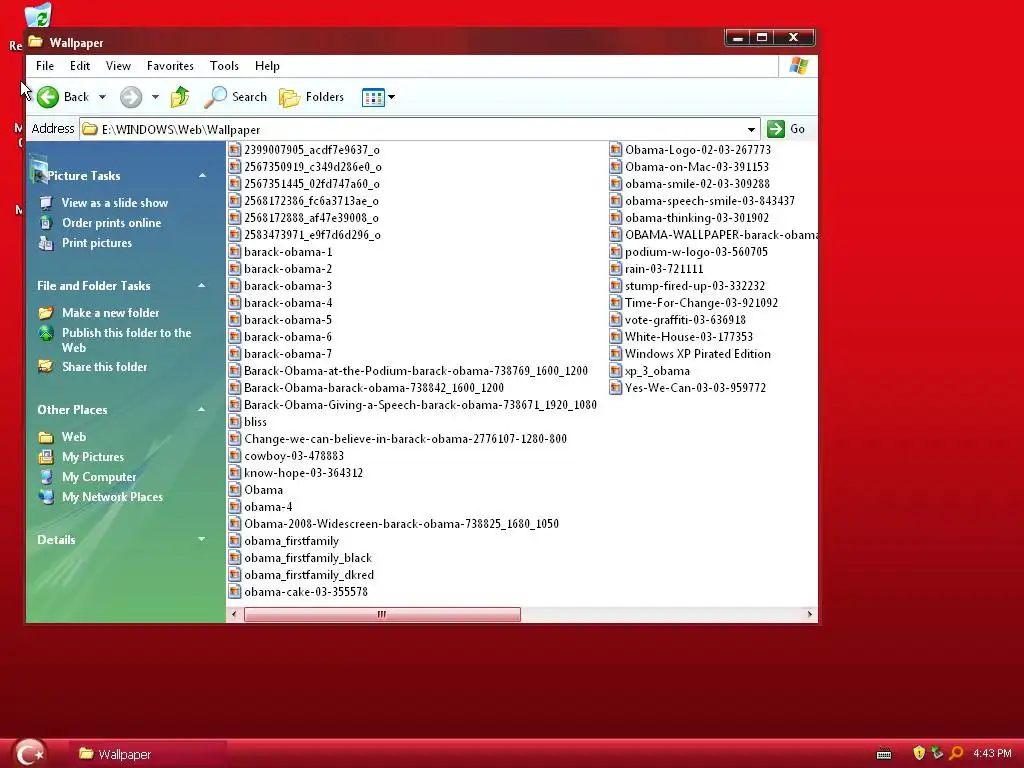1024x768 pixels.
Task: Click the slide show icon in Picture Tasks
Action: [46, 202]
